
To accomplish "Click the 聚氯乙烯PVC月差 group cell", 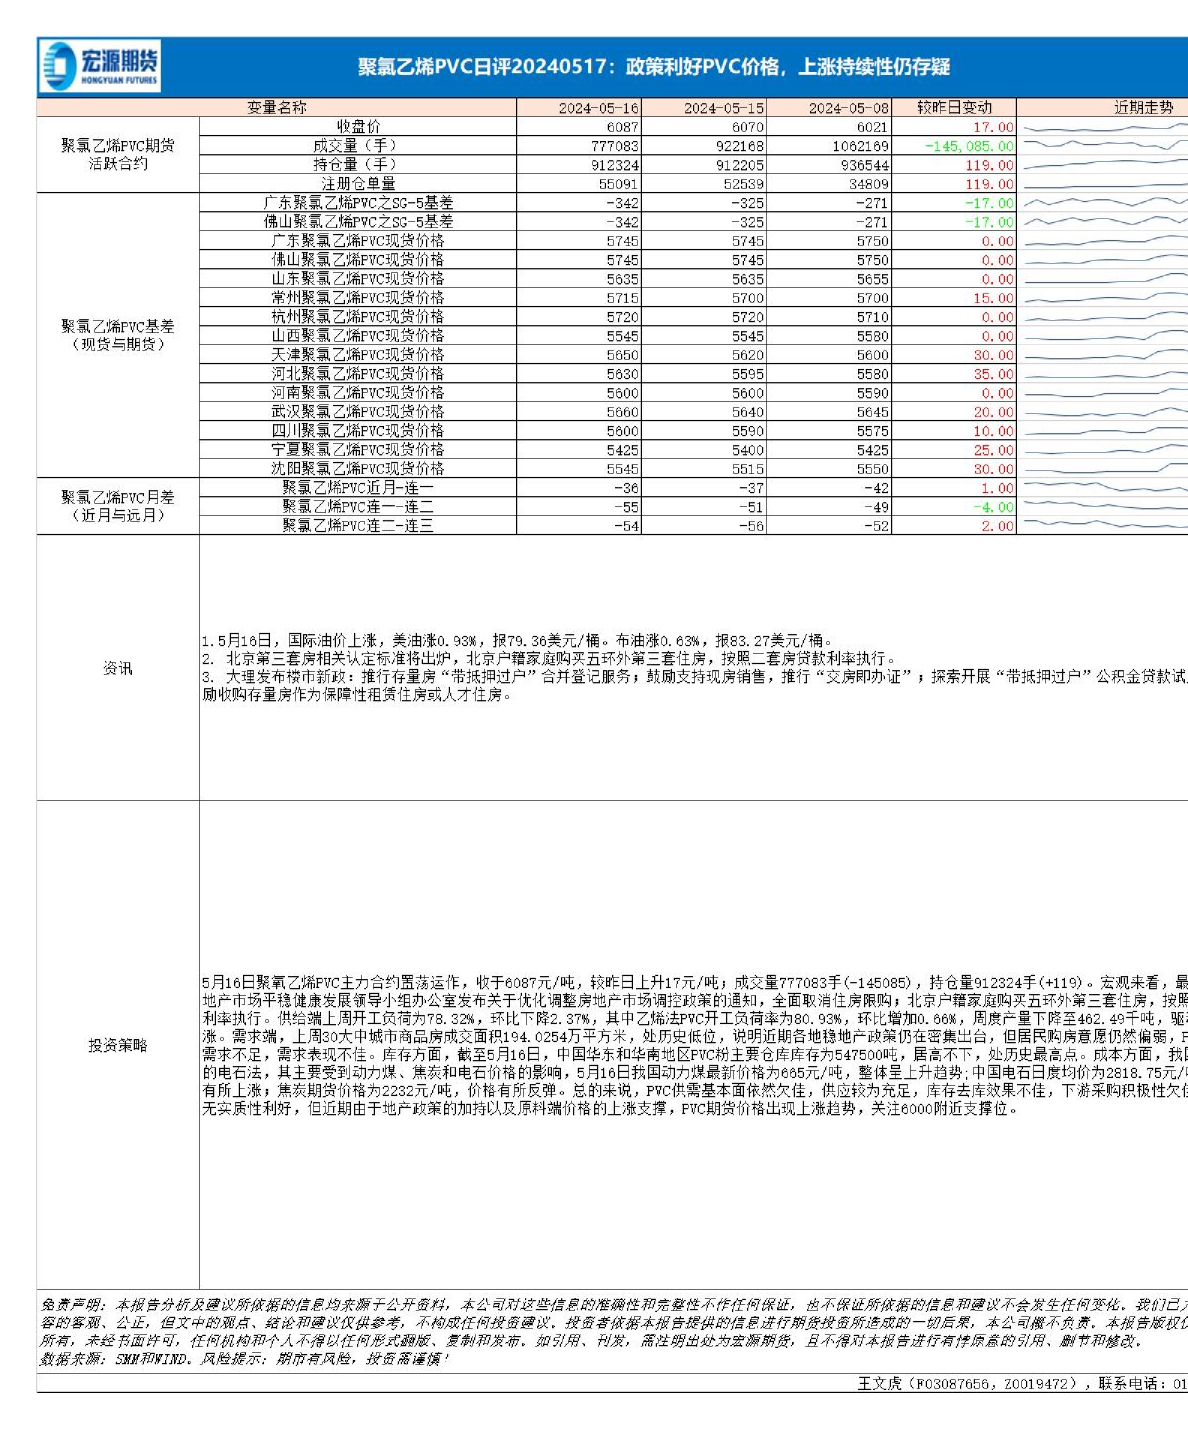I will (118, 506).
